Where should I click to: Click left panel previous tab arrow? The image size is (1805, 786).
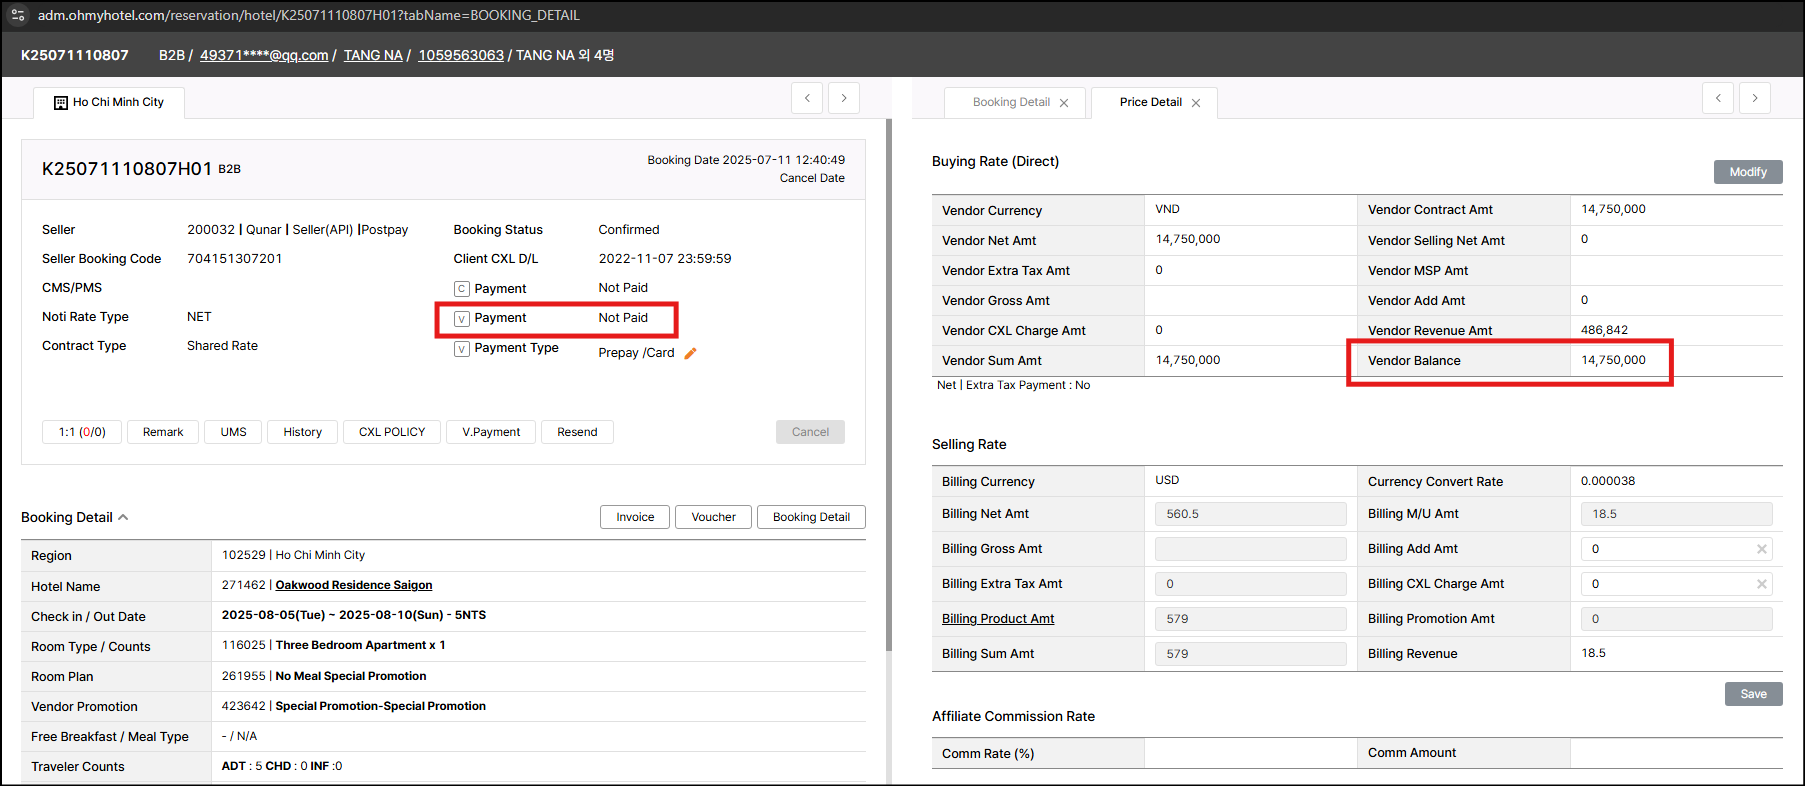tap(807, 98)
